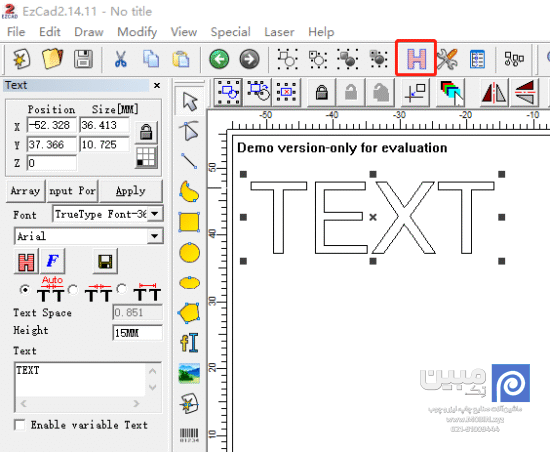The height and width of the screenshot is (452, 550).
Task: Expand the TrueType Font type dropdown
Action: pyautogui.click(x=154, y=214)
